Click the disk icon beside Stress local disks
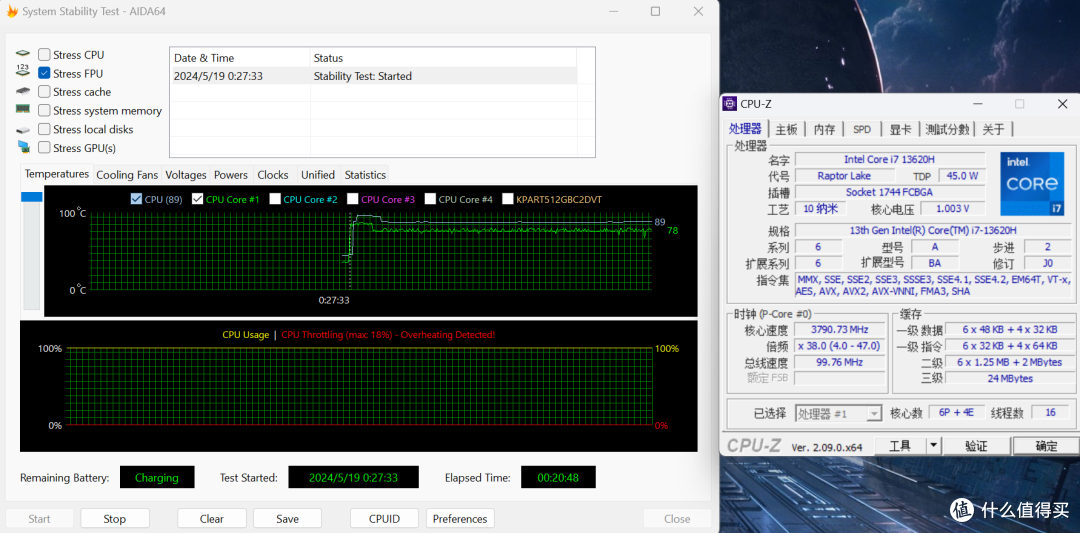 tap(23, 129)
